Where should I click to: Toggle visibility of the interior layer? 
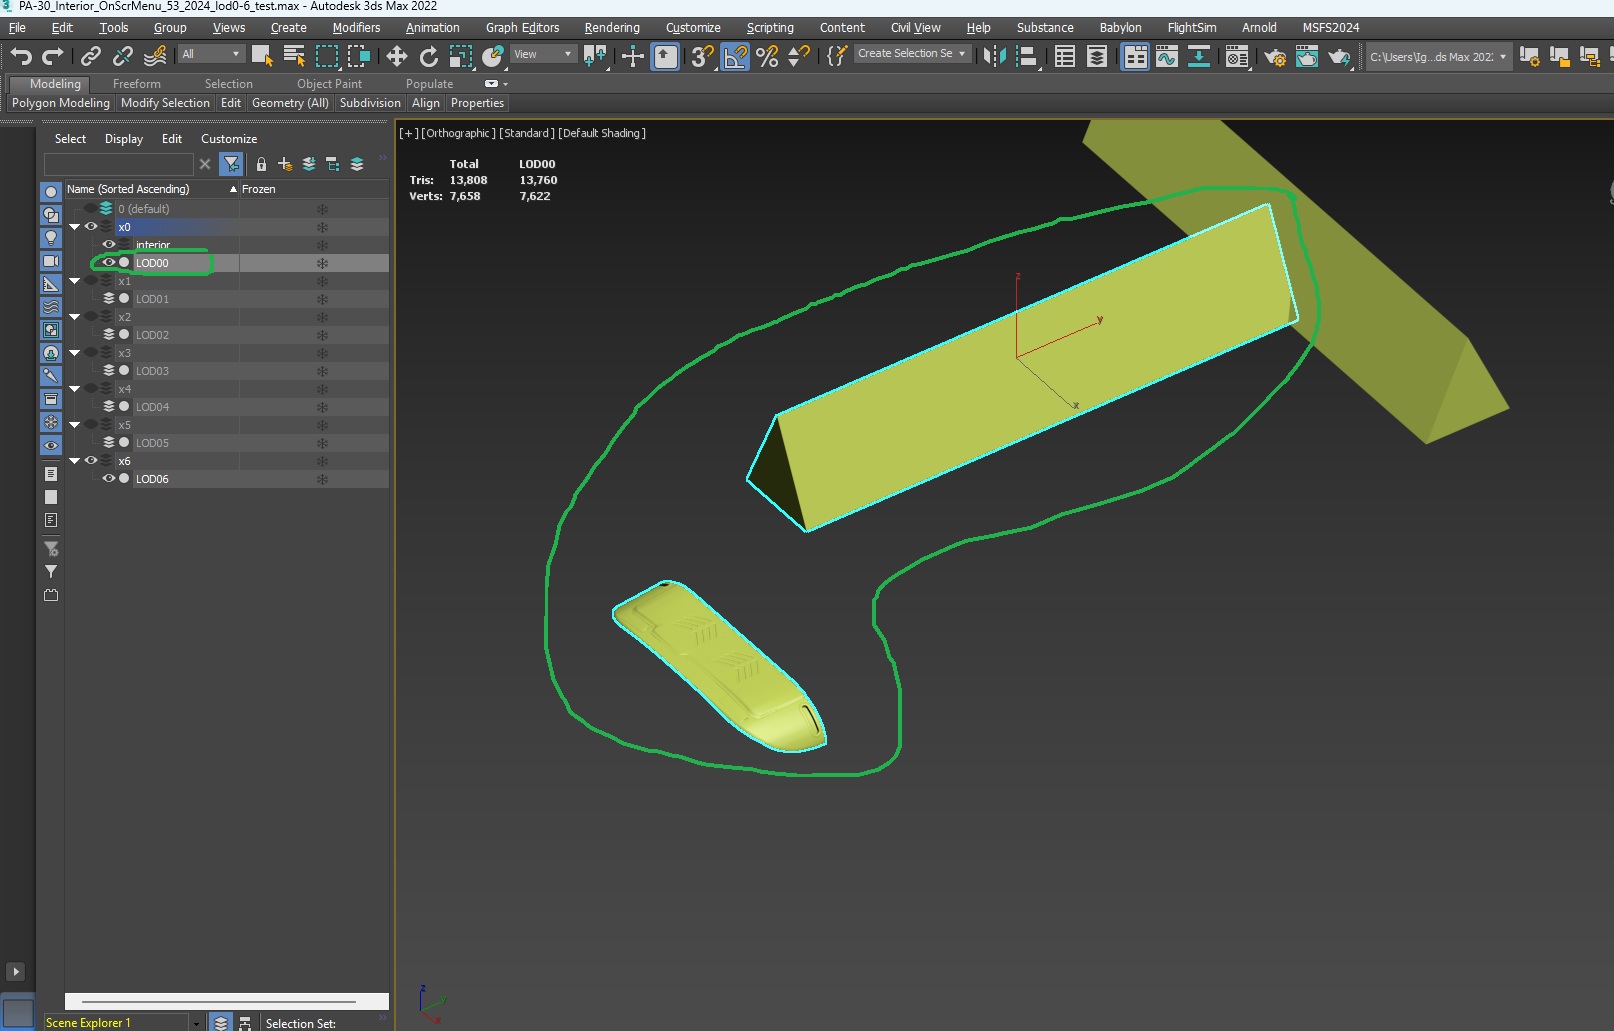tap(109, 245)
